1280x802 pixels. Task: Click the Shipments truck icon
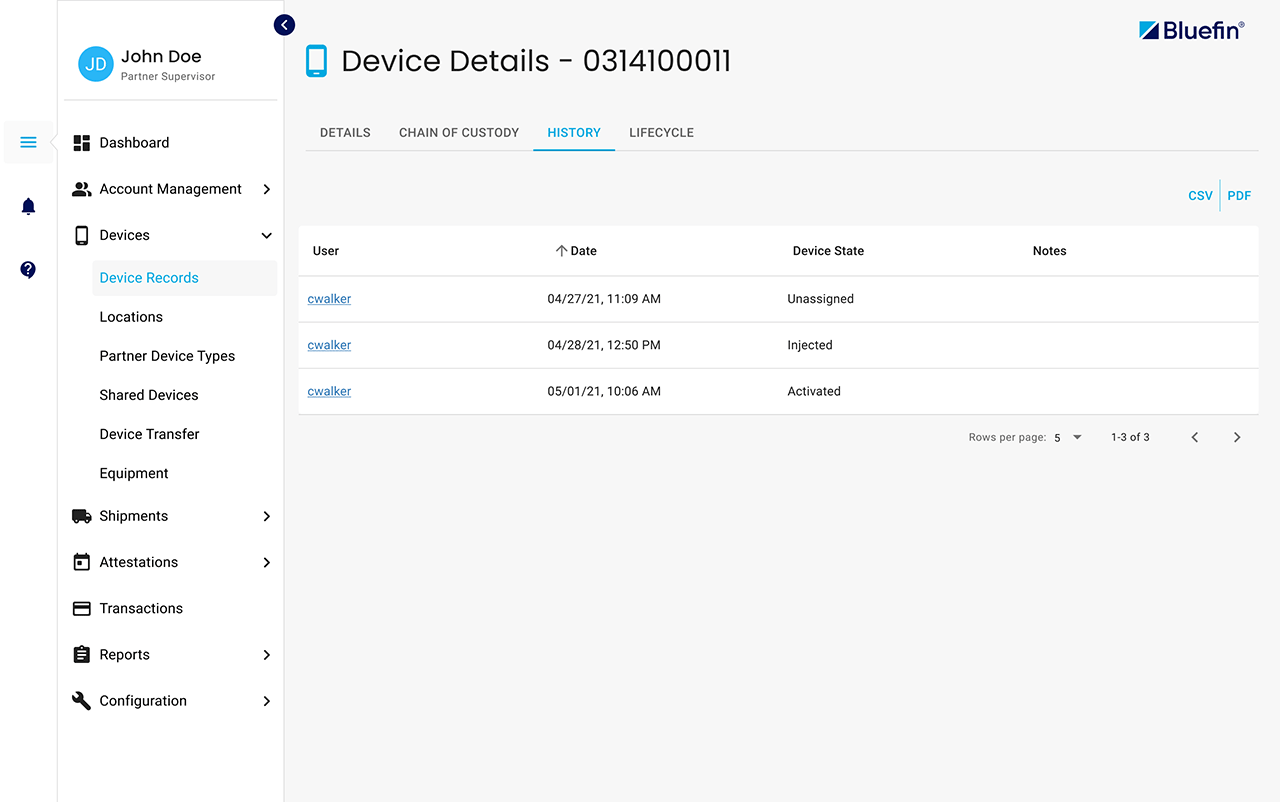tap(82, 516)
